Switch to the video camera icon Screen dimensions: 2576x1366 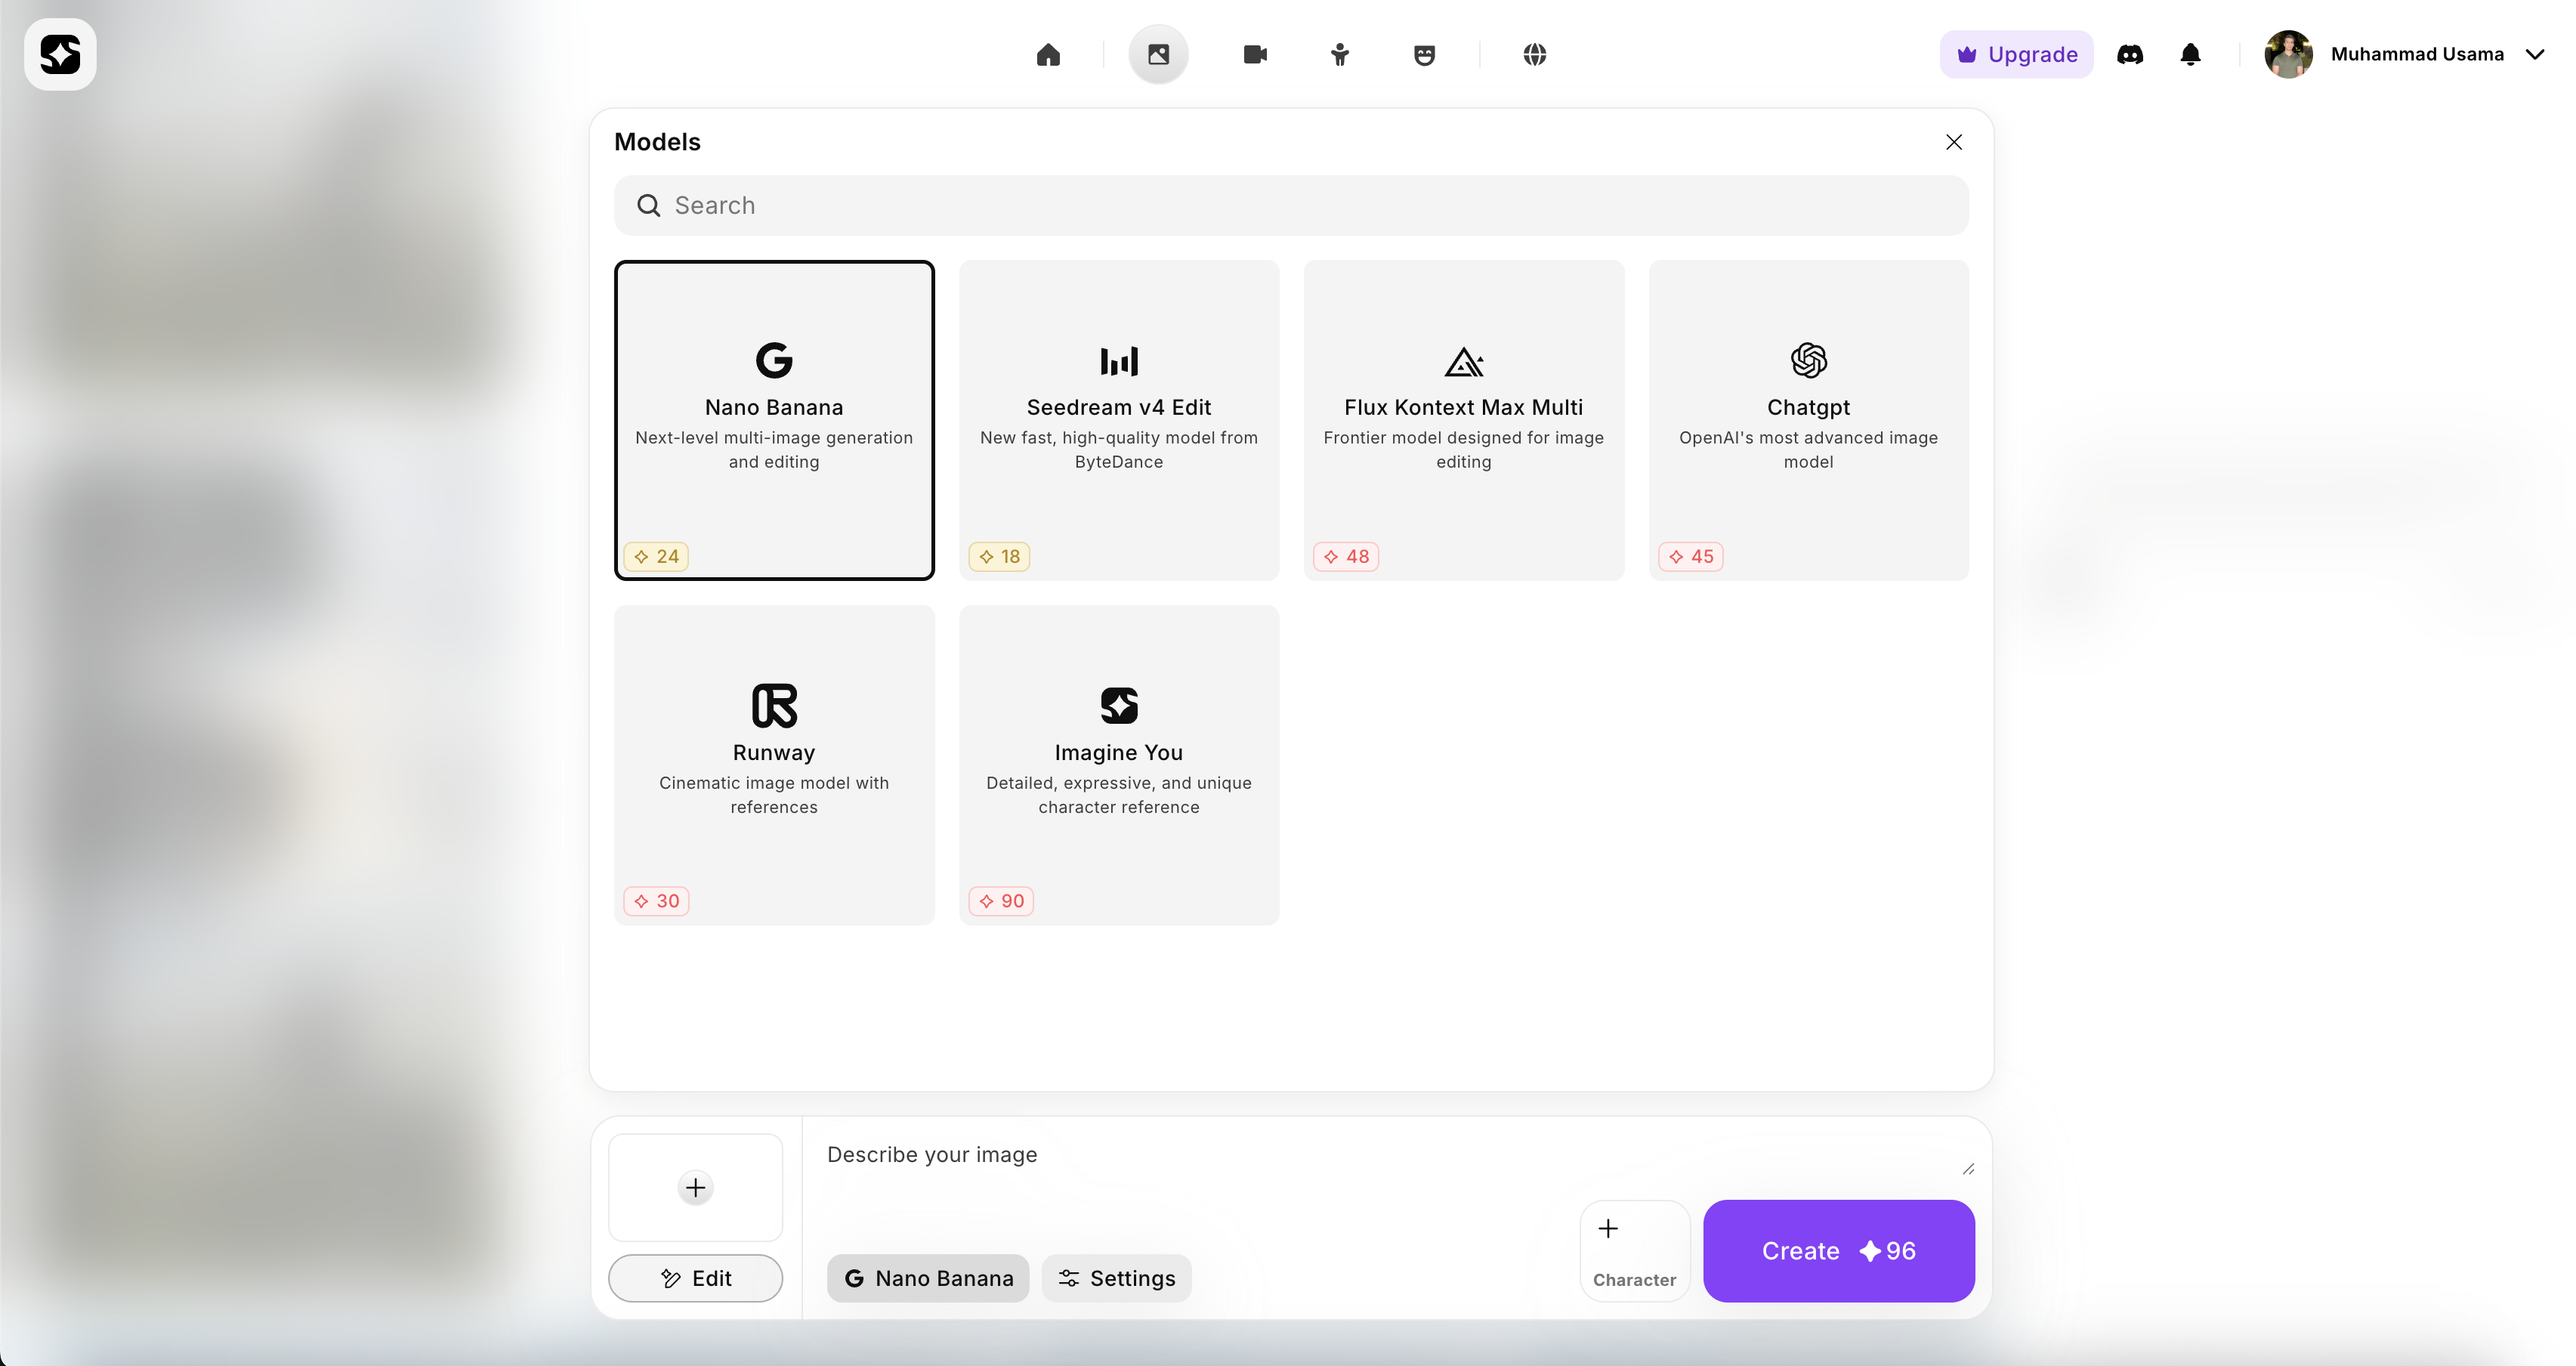pos(1255,54)
